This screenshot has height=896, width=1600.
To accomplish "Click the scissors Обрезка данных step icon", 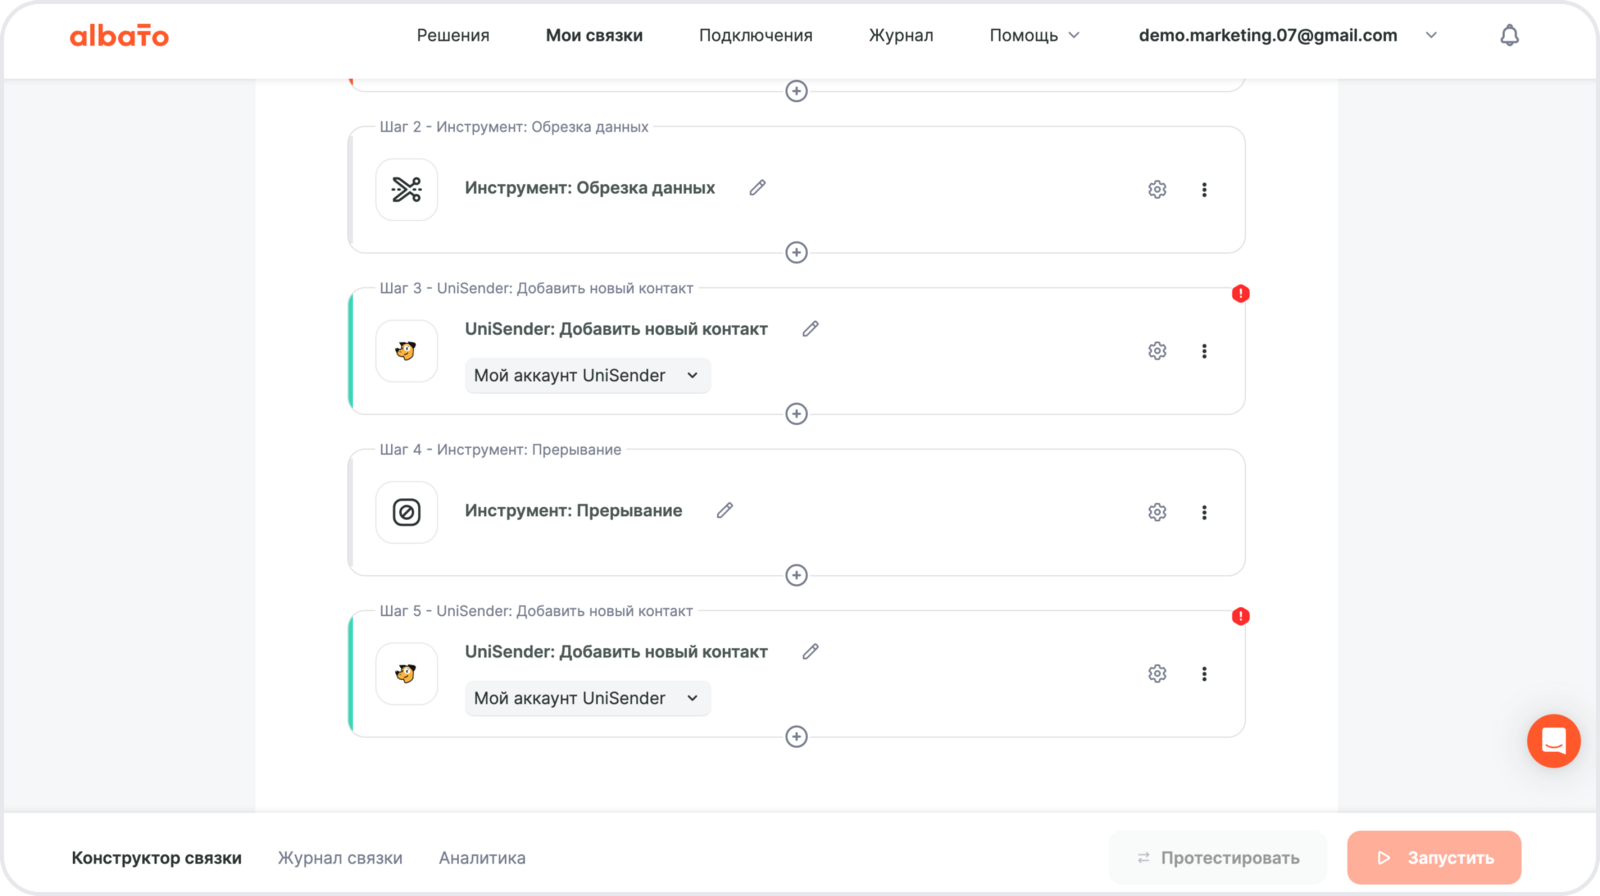I will coord(406,190).
